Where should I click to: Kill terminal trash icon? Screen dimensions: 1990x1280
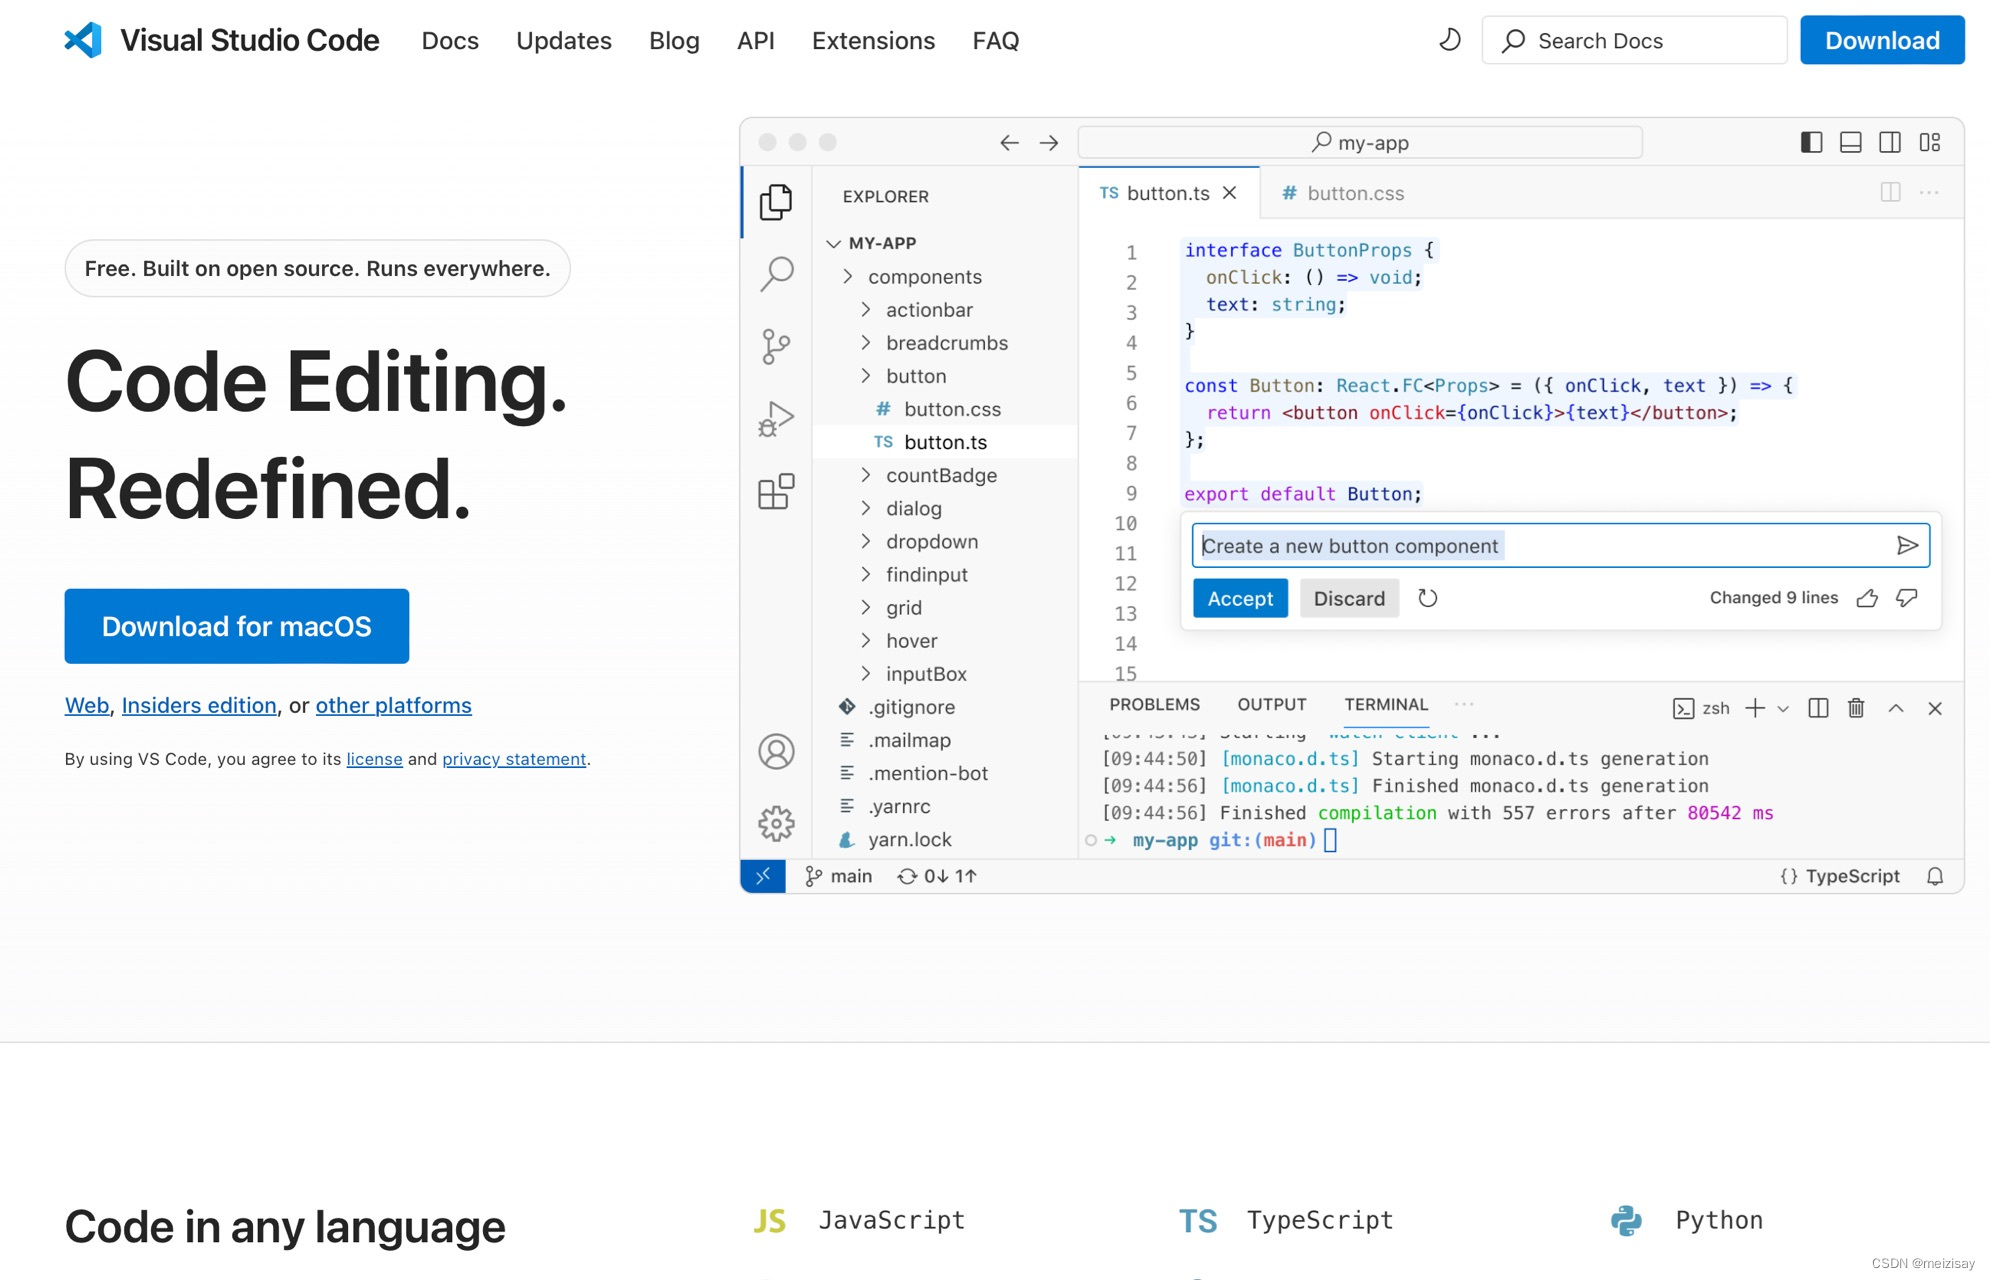point(1856,708)
